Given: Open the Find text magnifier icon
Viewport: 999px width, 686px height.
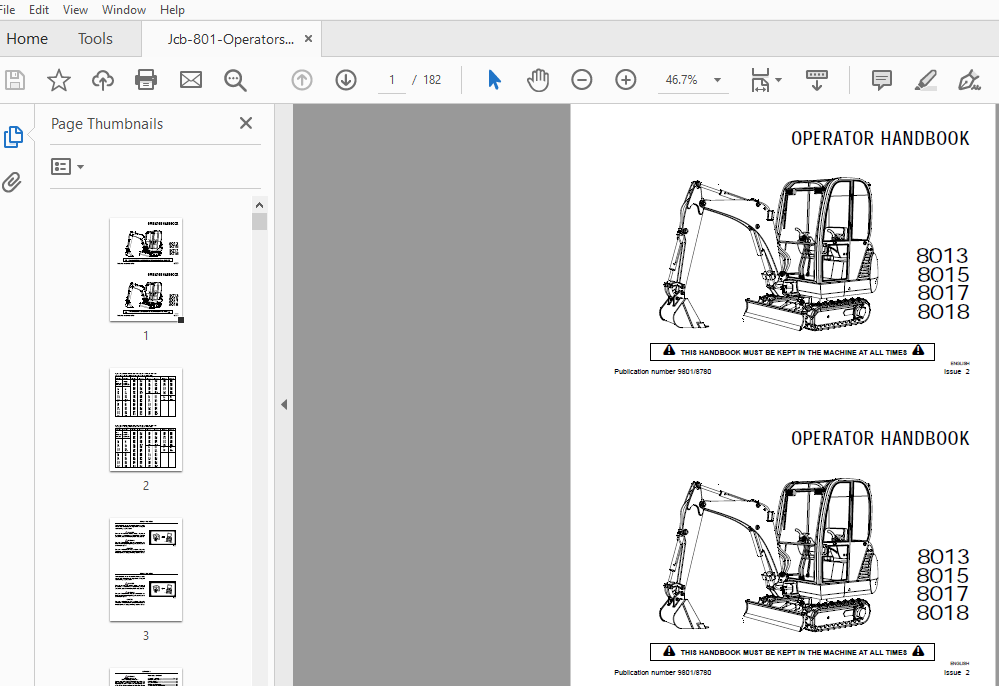Looking at the screenshot, I should pos(235,80).
